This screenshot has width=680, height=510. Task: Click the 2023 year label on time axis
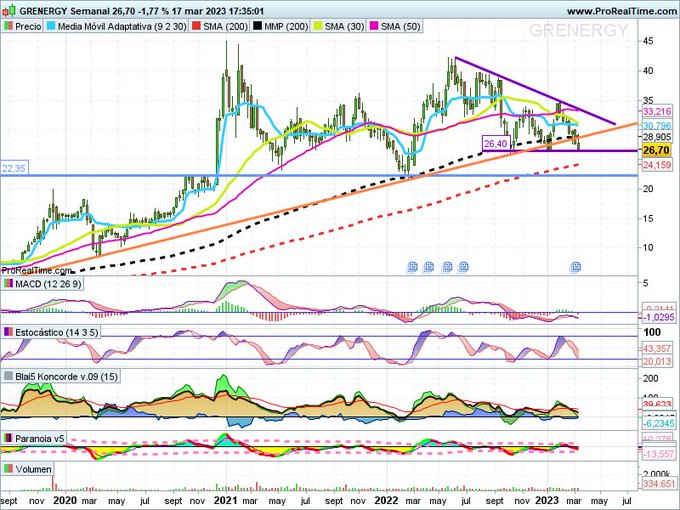click(547, 500)
